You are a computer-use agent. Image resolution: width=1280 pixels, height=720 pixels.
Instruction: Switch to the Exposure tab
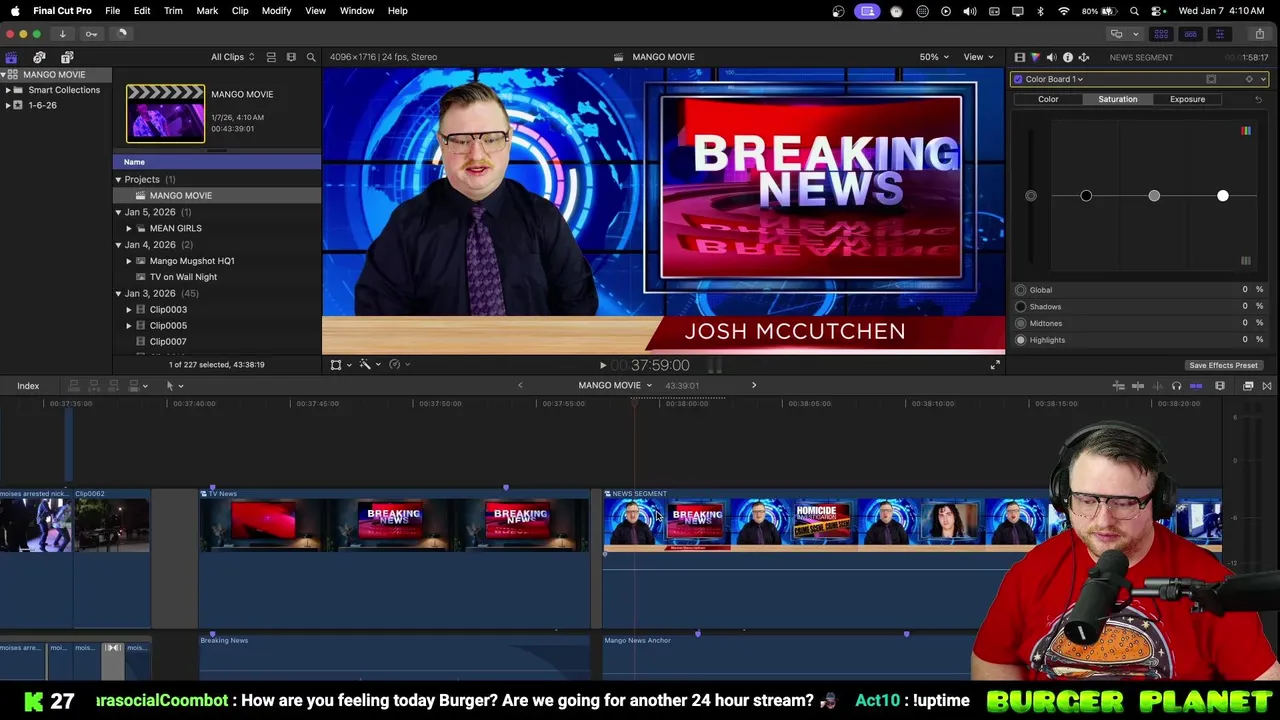click(1187, 99)
